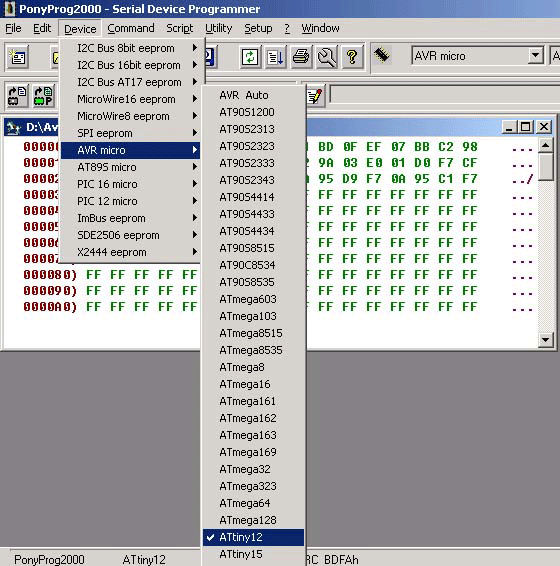560x566 pixels.
Task: Select the highlighted AVR micro menu entry
Action: tap(130, 150)
